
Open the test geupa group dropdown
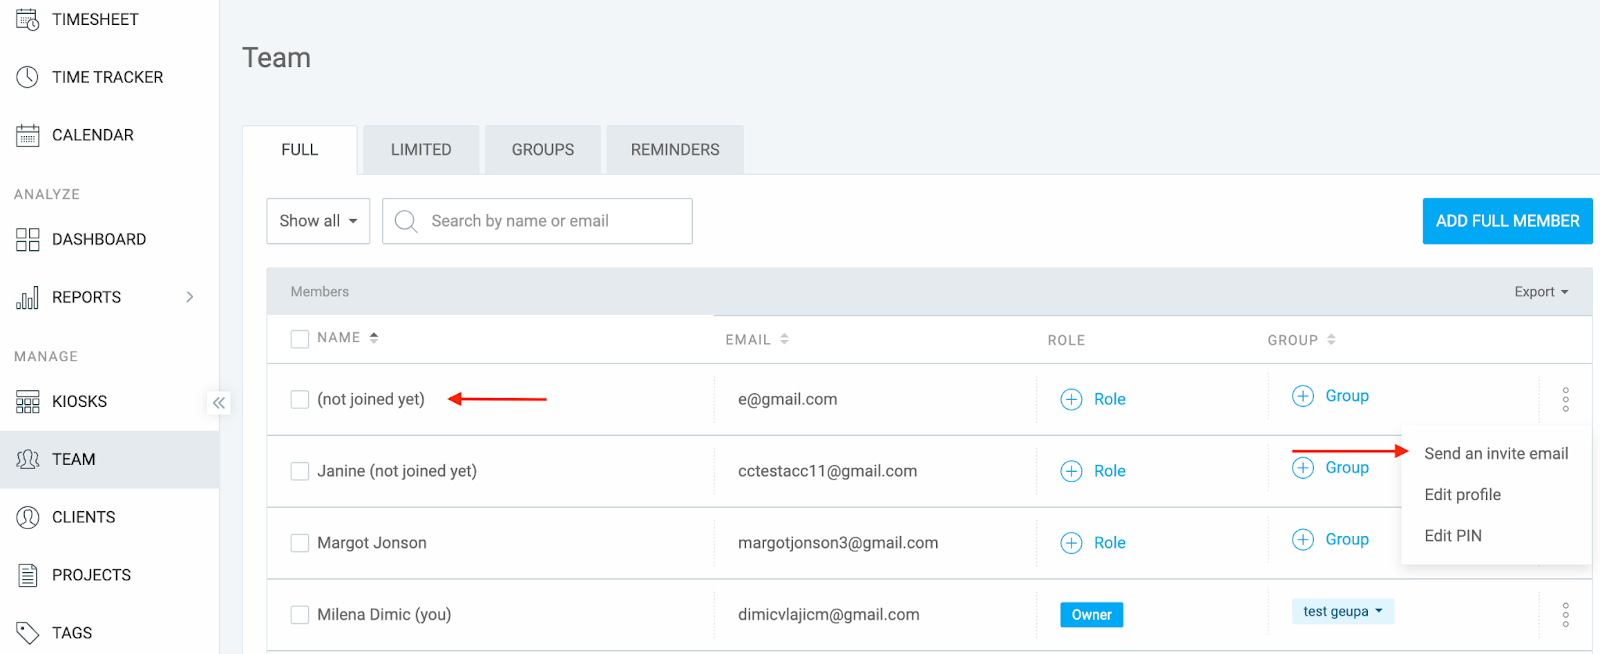(x=1342, y=611)
